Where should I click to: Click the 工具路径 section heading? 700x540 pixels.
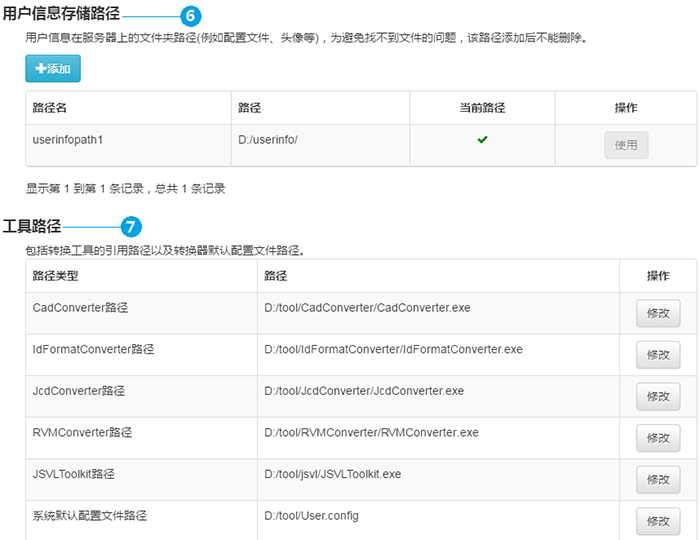click(x=32, y=226)
